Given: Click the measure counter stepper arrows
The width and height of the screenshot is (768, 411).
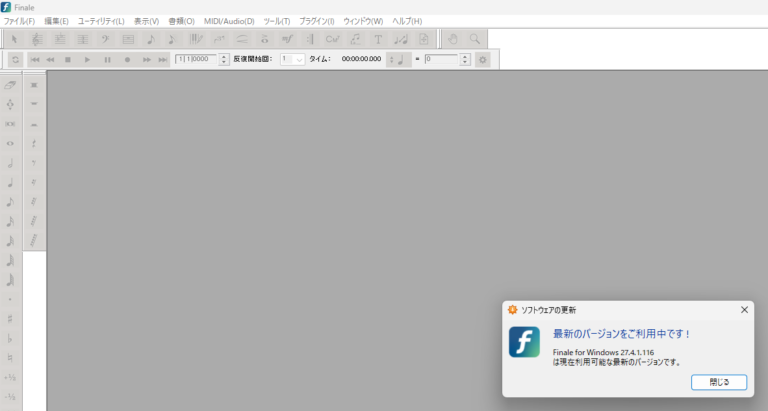Looking at the screenshot, I should pyautogui.click(x=224, y=60).
